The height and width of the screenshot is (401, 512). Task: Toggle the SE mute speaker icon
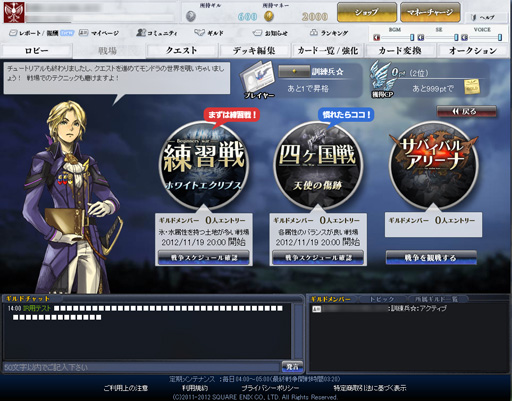click(421, 38)
